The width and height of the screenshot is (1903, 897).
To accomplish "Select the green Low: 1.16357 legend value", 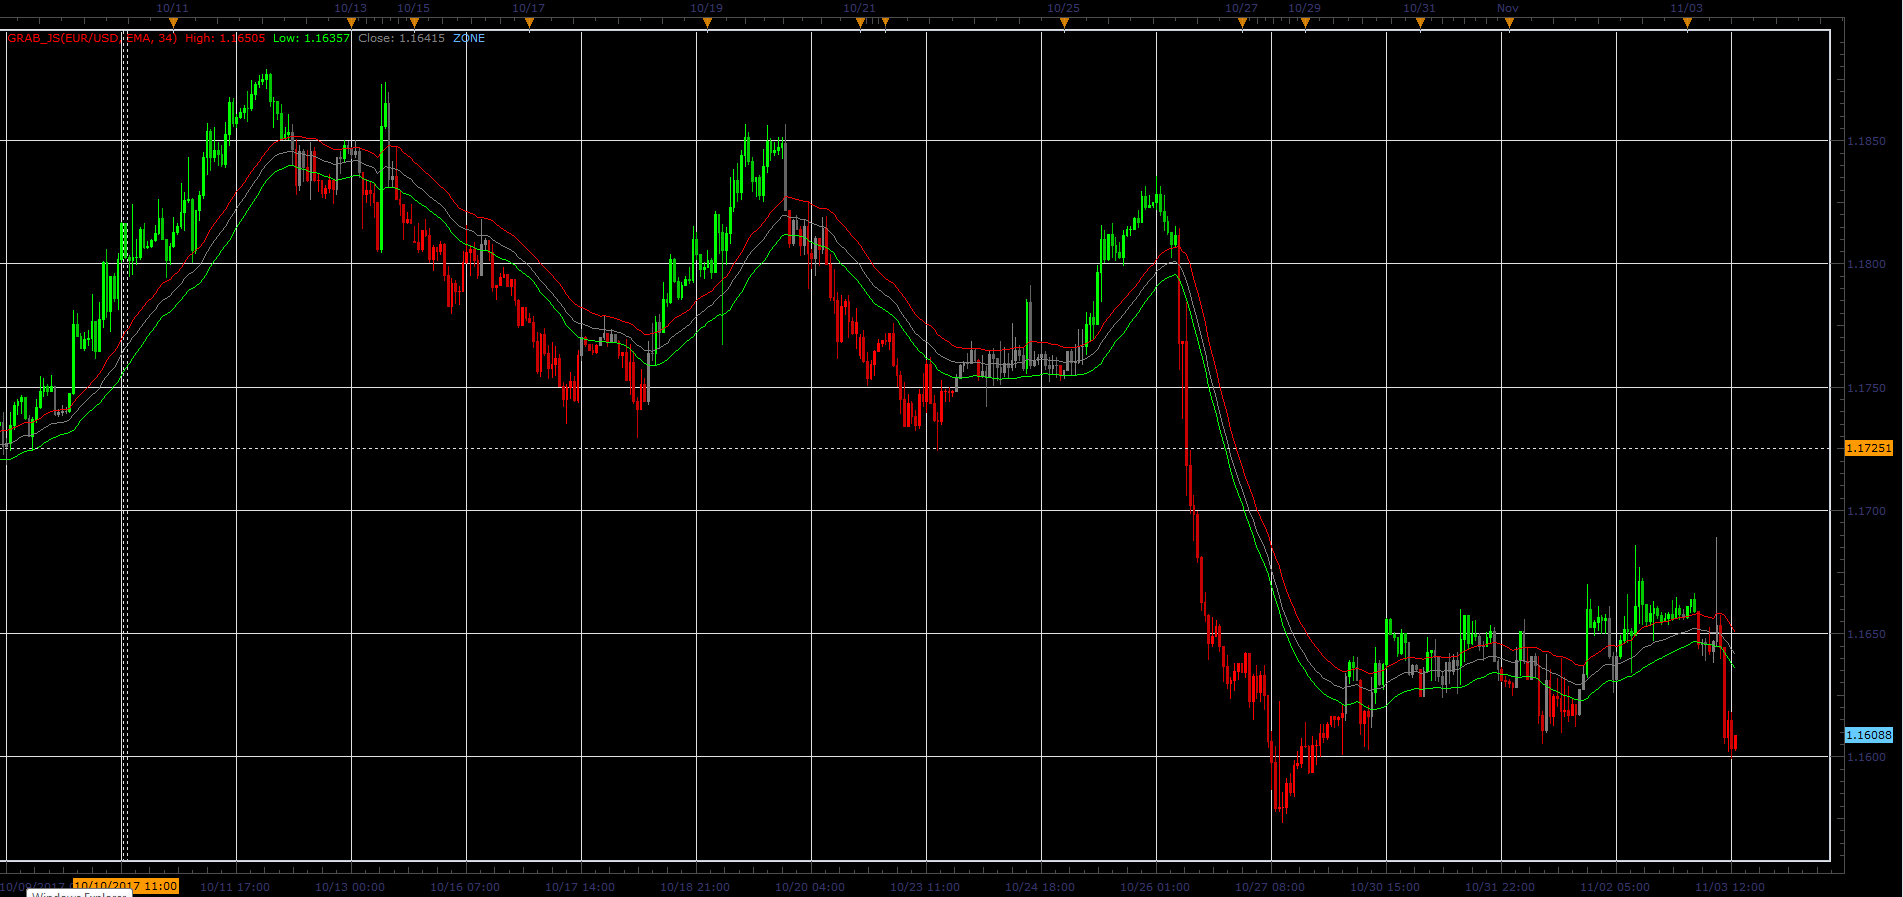I will point(311,38).
